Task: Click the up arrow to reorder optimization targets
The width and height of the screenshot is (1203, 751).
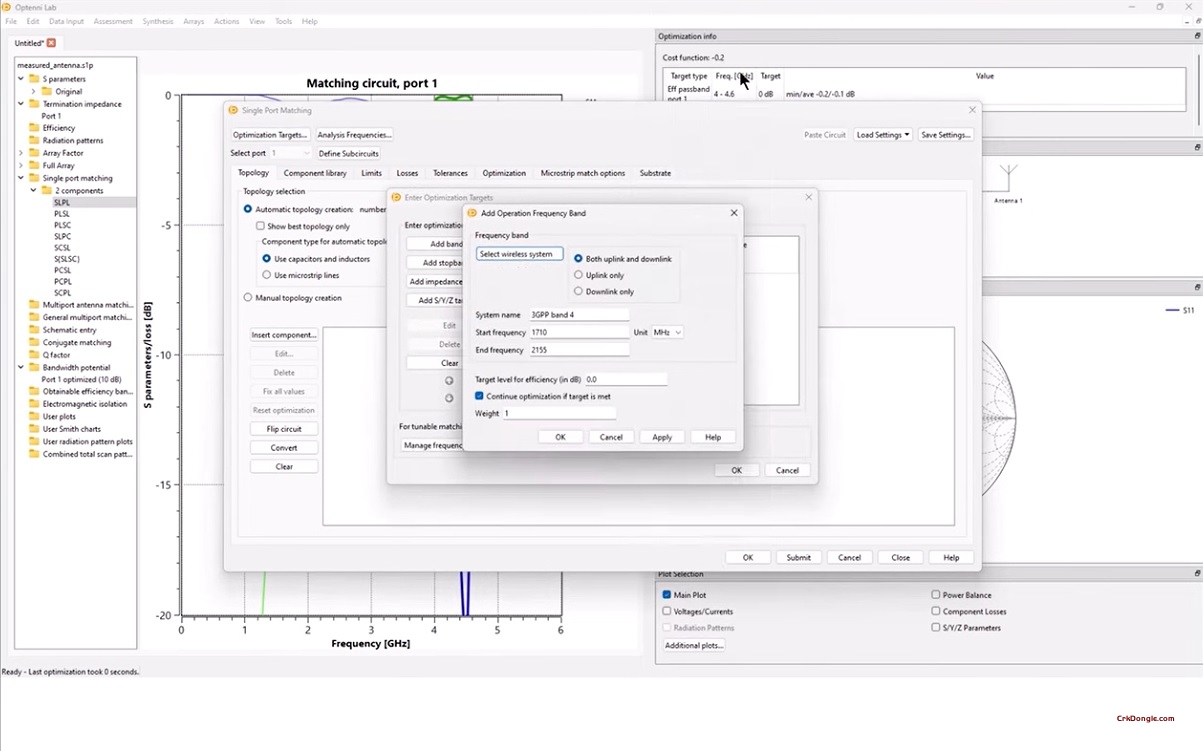Action: [x=449, y=380]
